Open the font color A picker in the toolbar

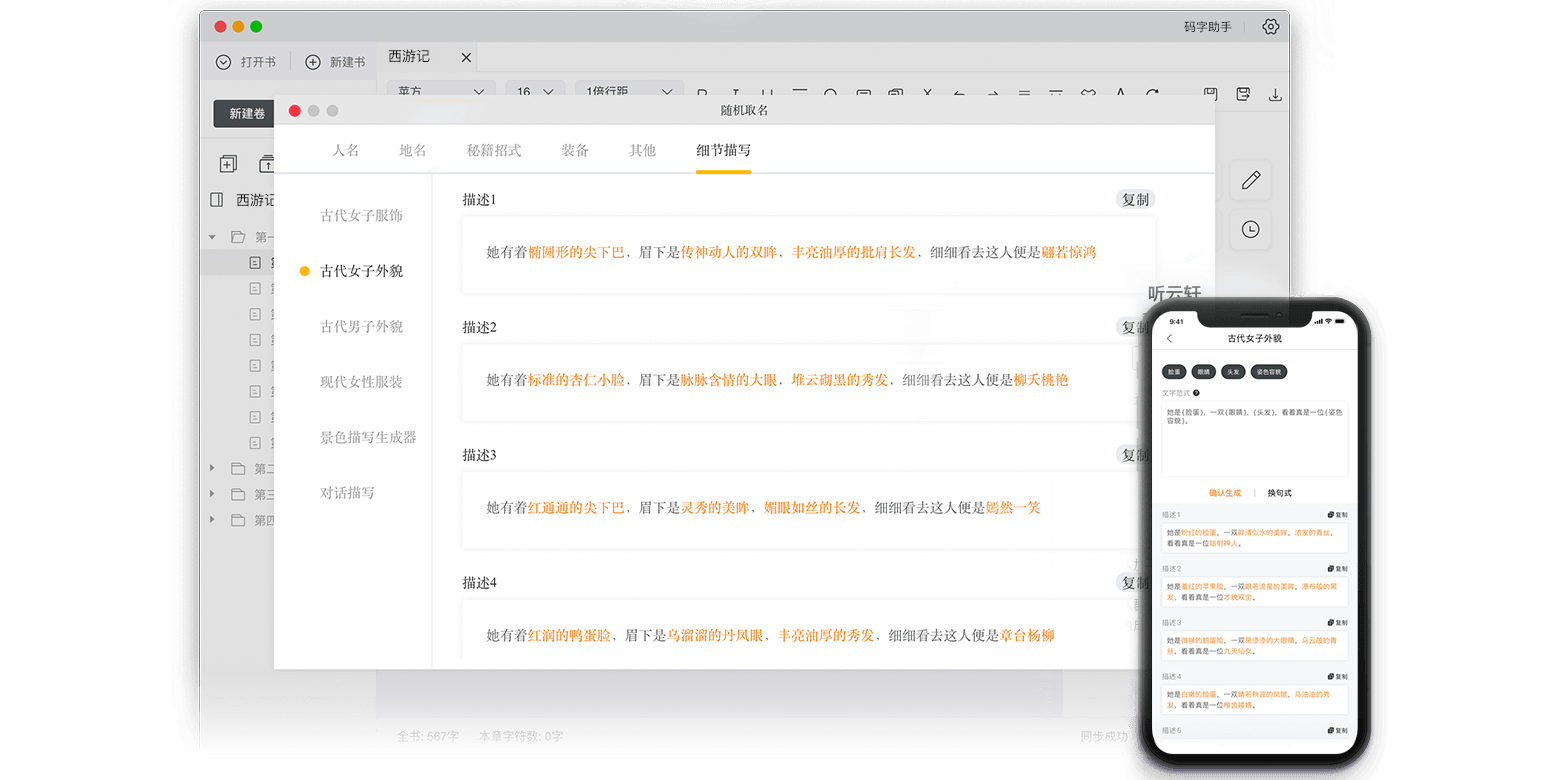pyautogui.click(x=1120, y=92)
